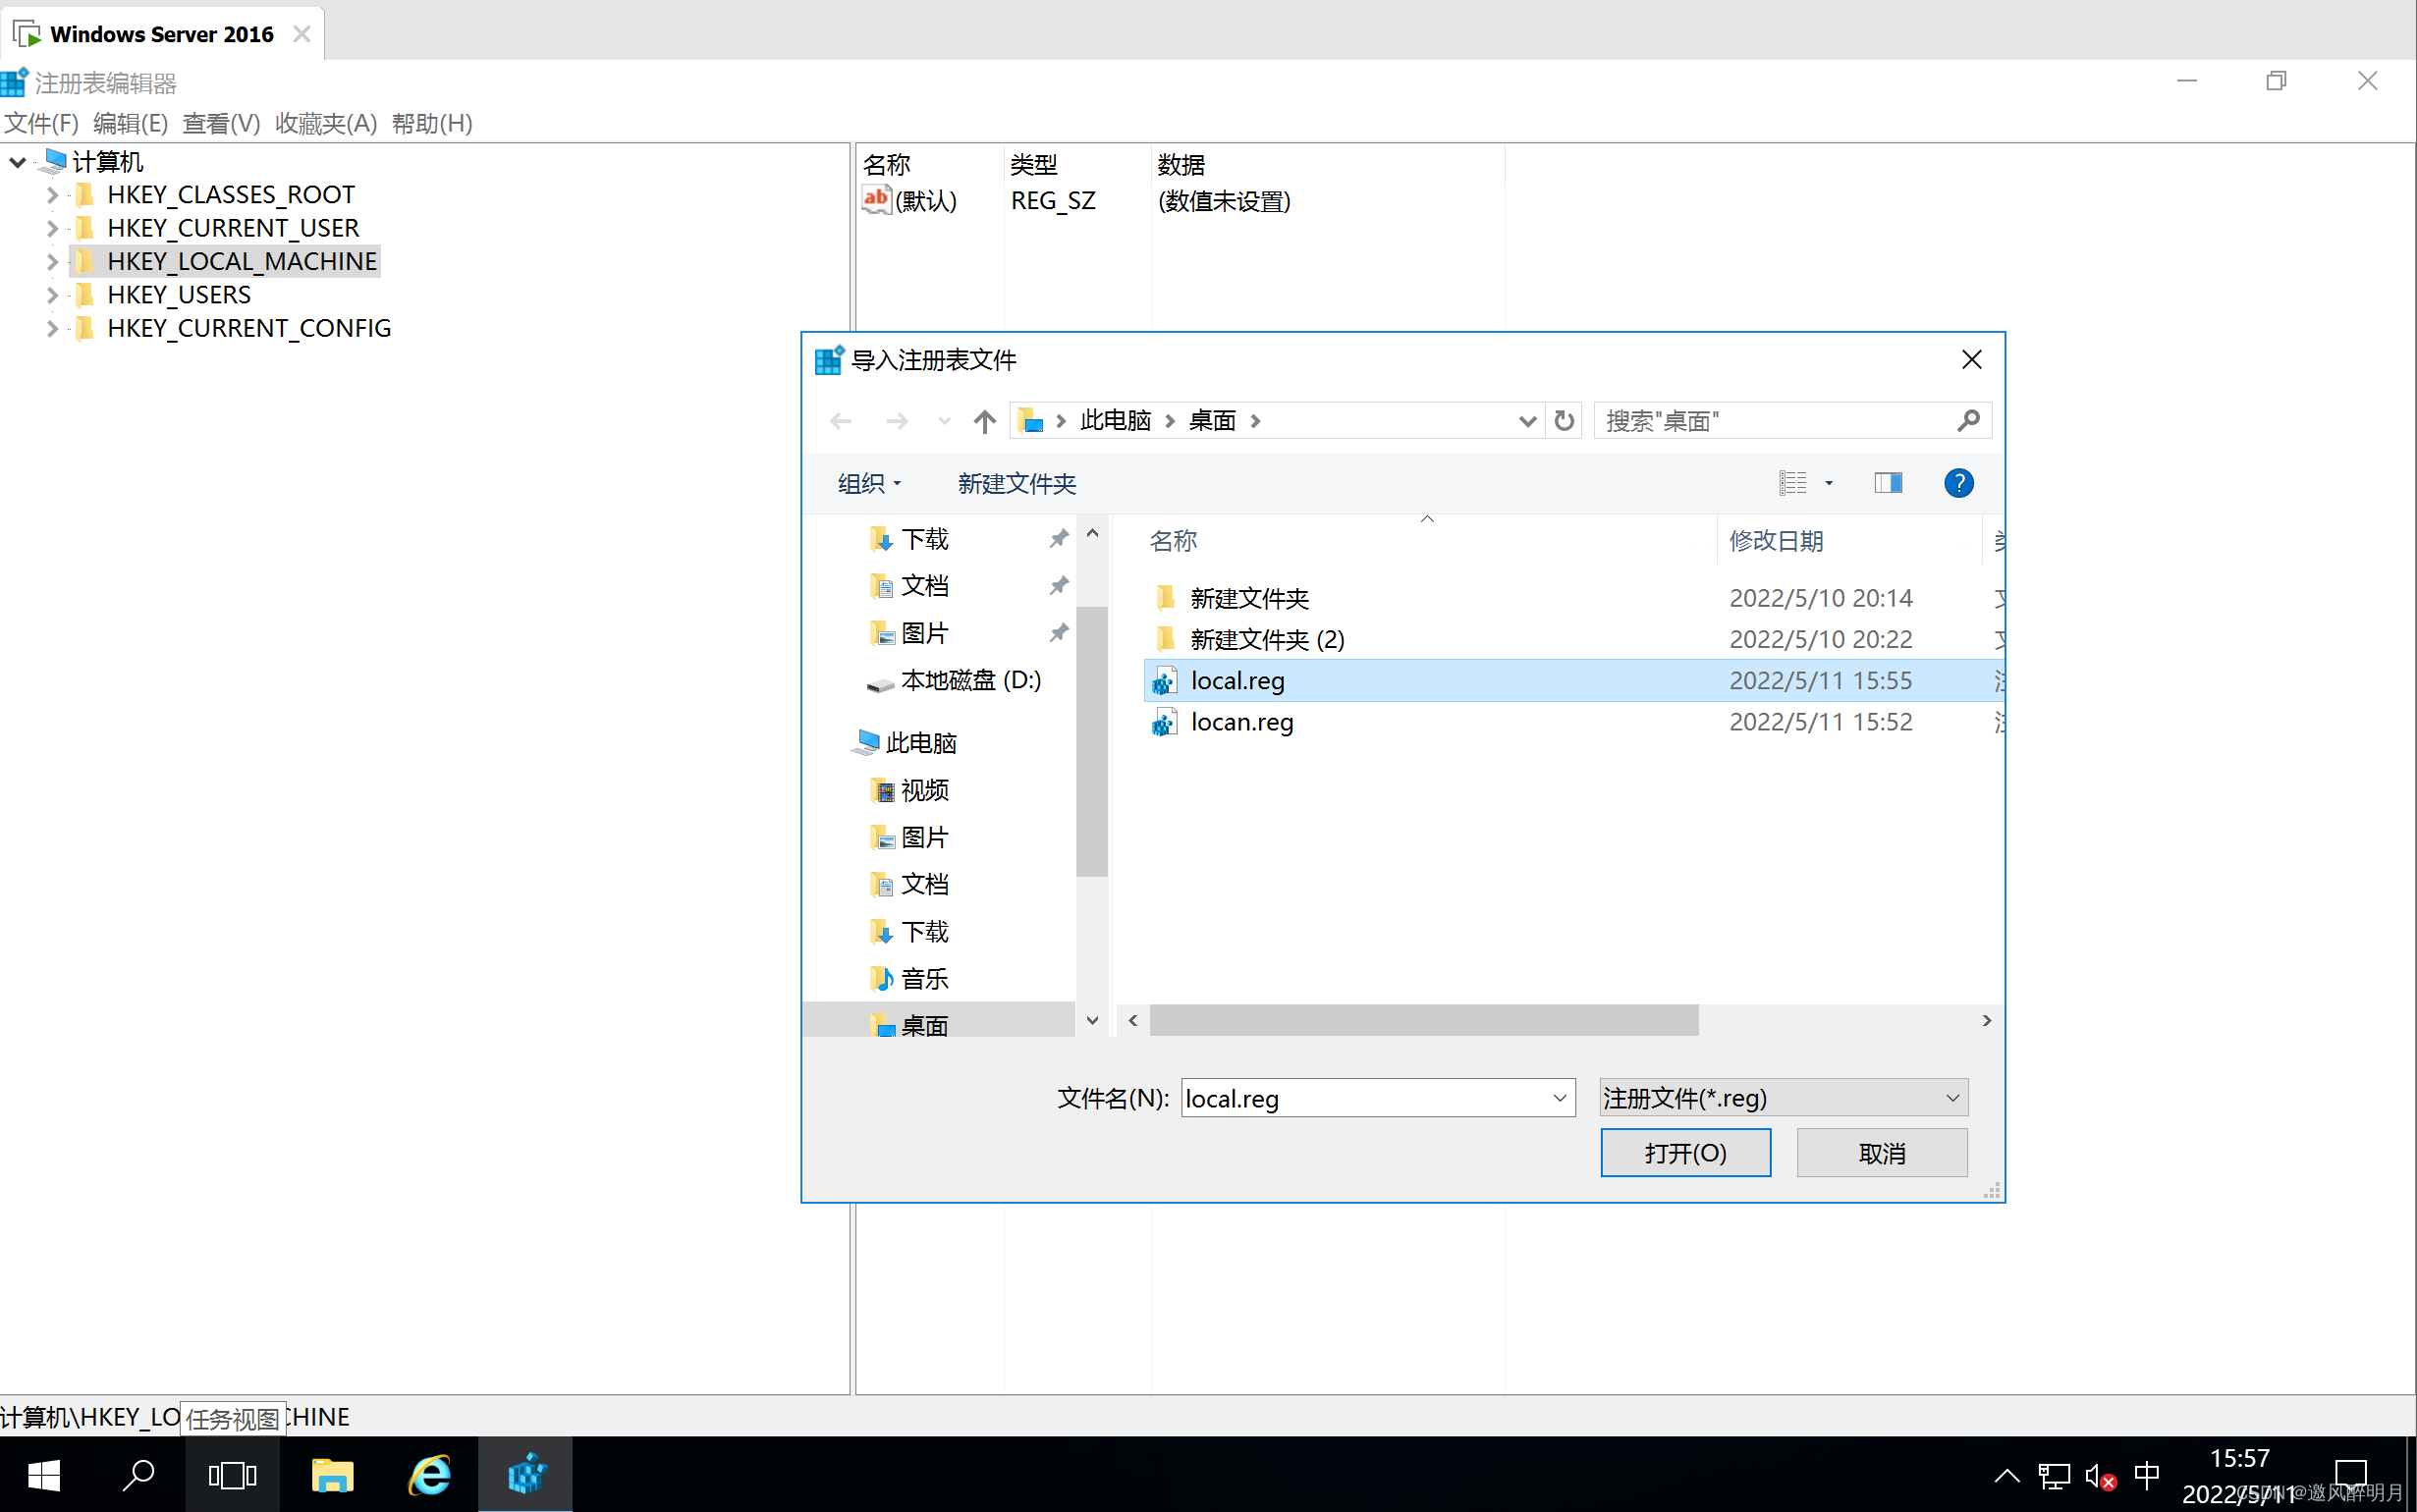Click the up folder navigation icon
Screen dimensions: 2417x1512
click(x=983, y=420)
